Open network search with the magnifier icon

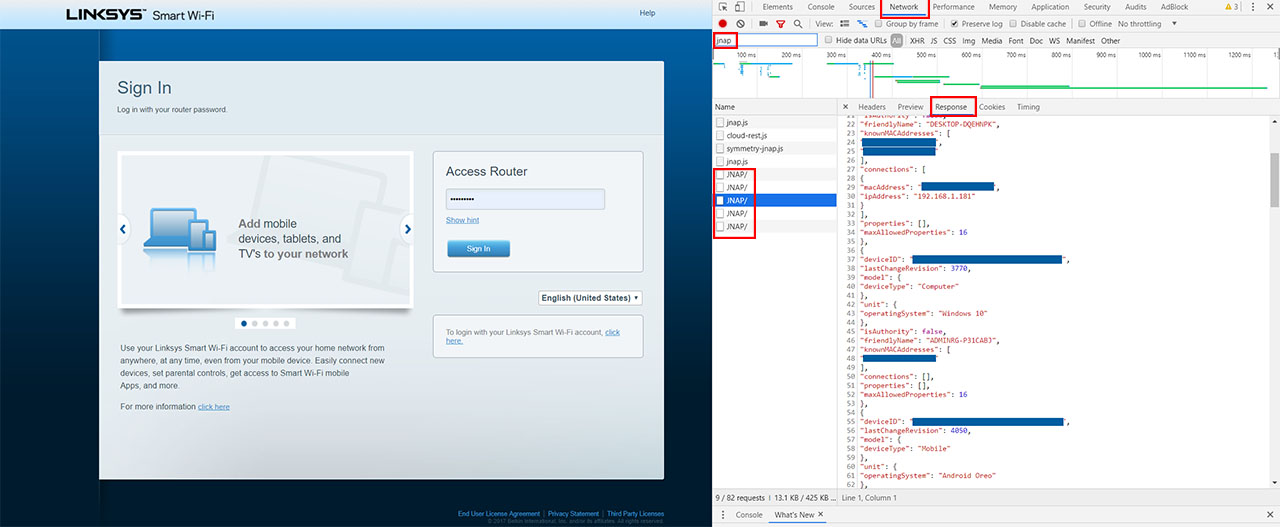click(x=797, y=23)
